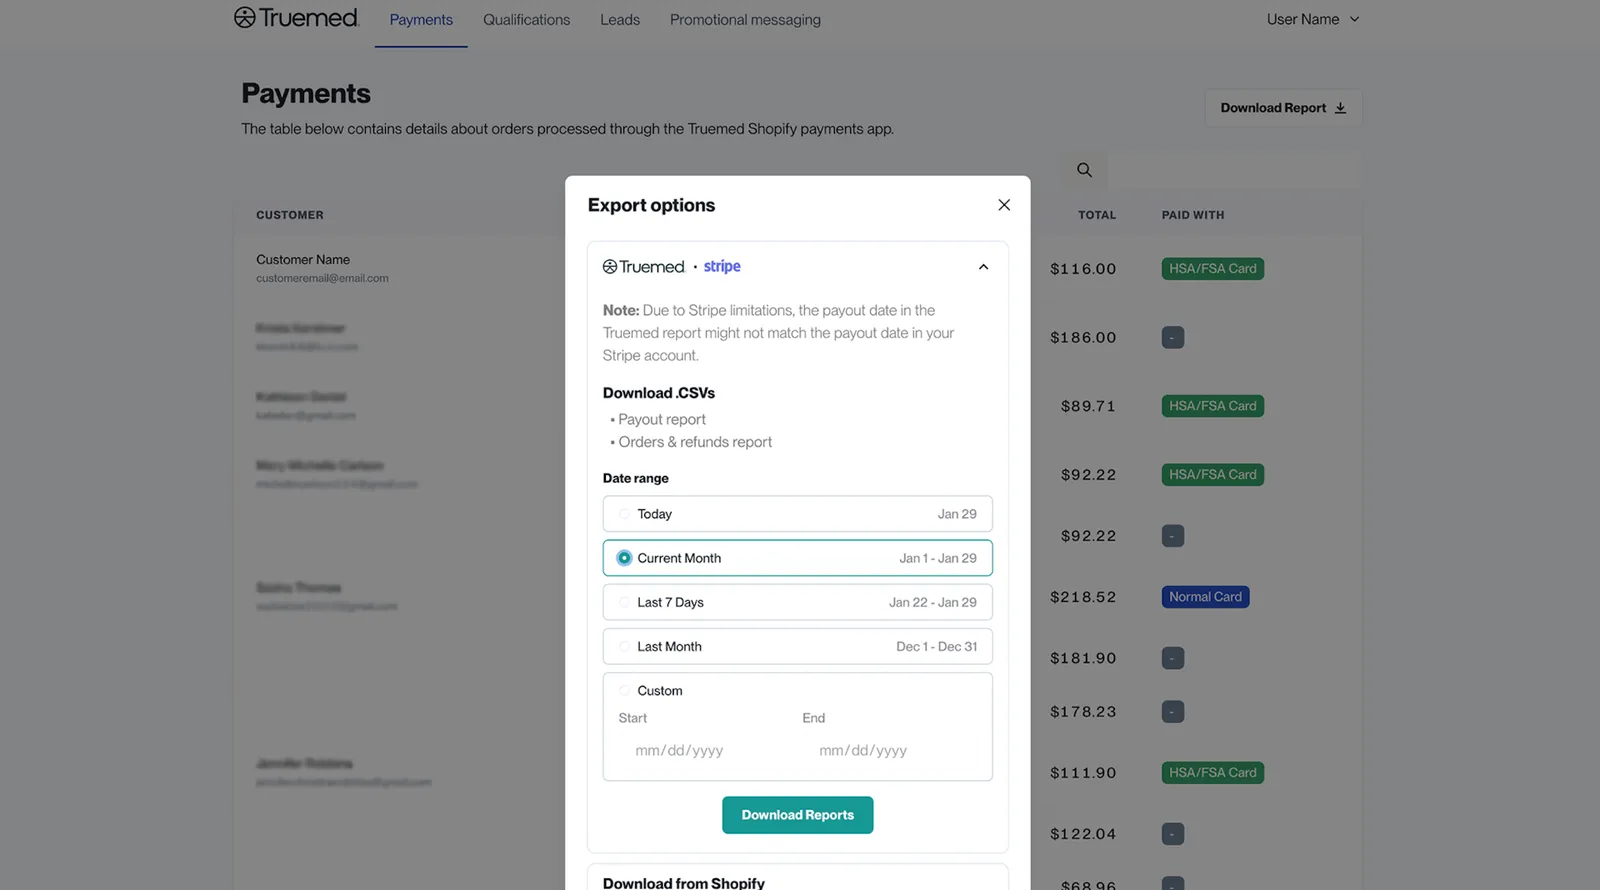Click the Normal Card badge for $218.52

pos(1205,597)
